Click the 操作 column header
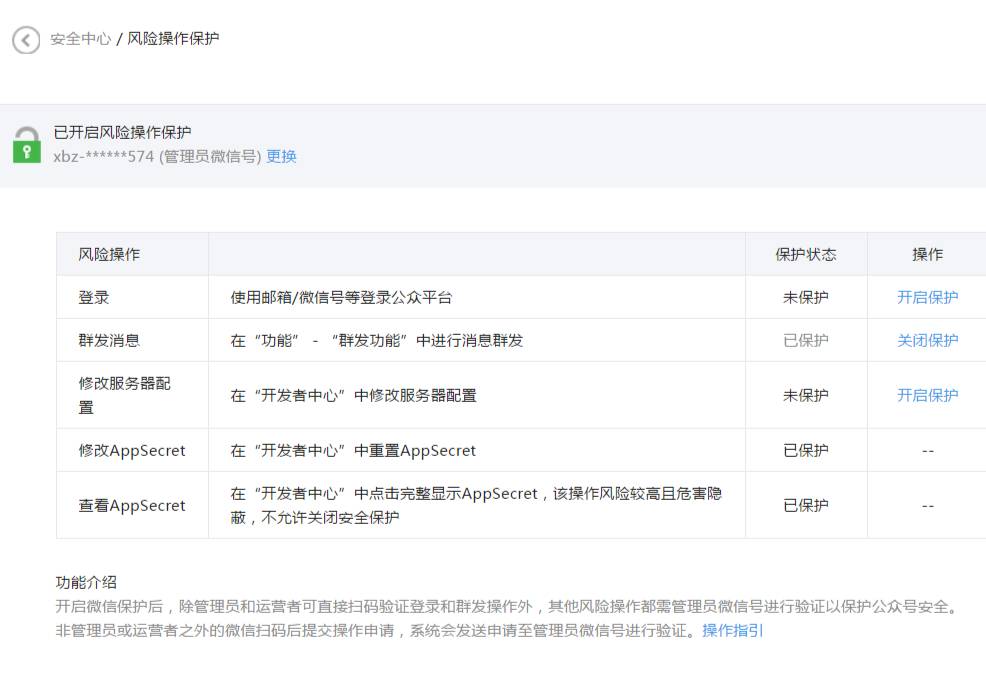Viewport: 986px width, 678px height. coord(928,255)
